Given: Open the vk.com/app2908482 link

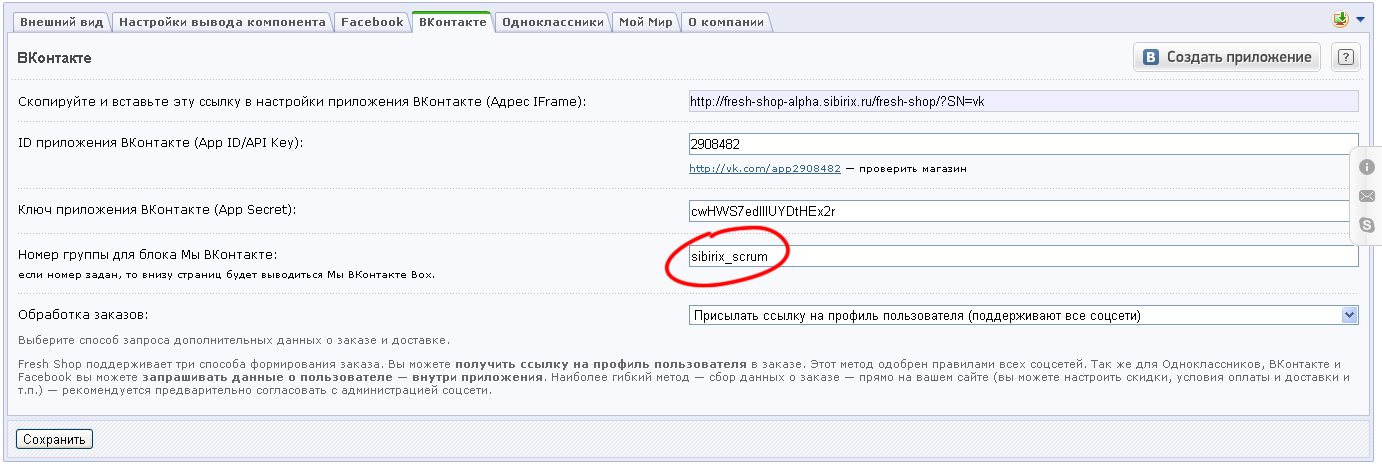Looking at the screenshot, I should tap(765, 169).
